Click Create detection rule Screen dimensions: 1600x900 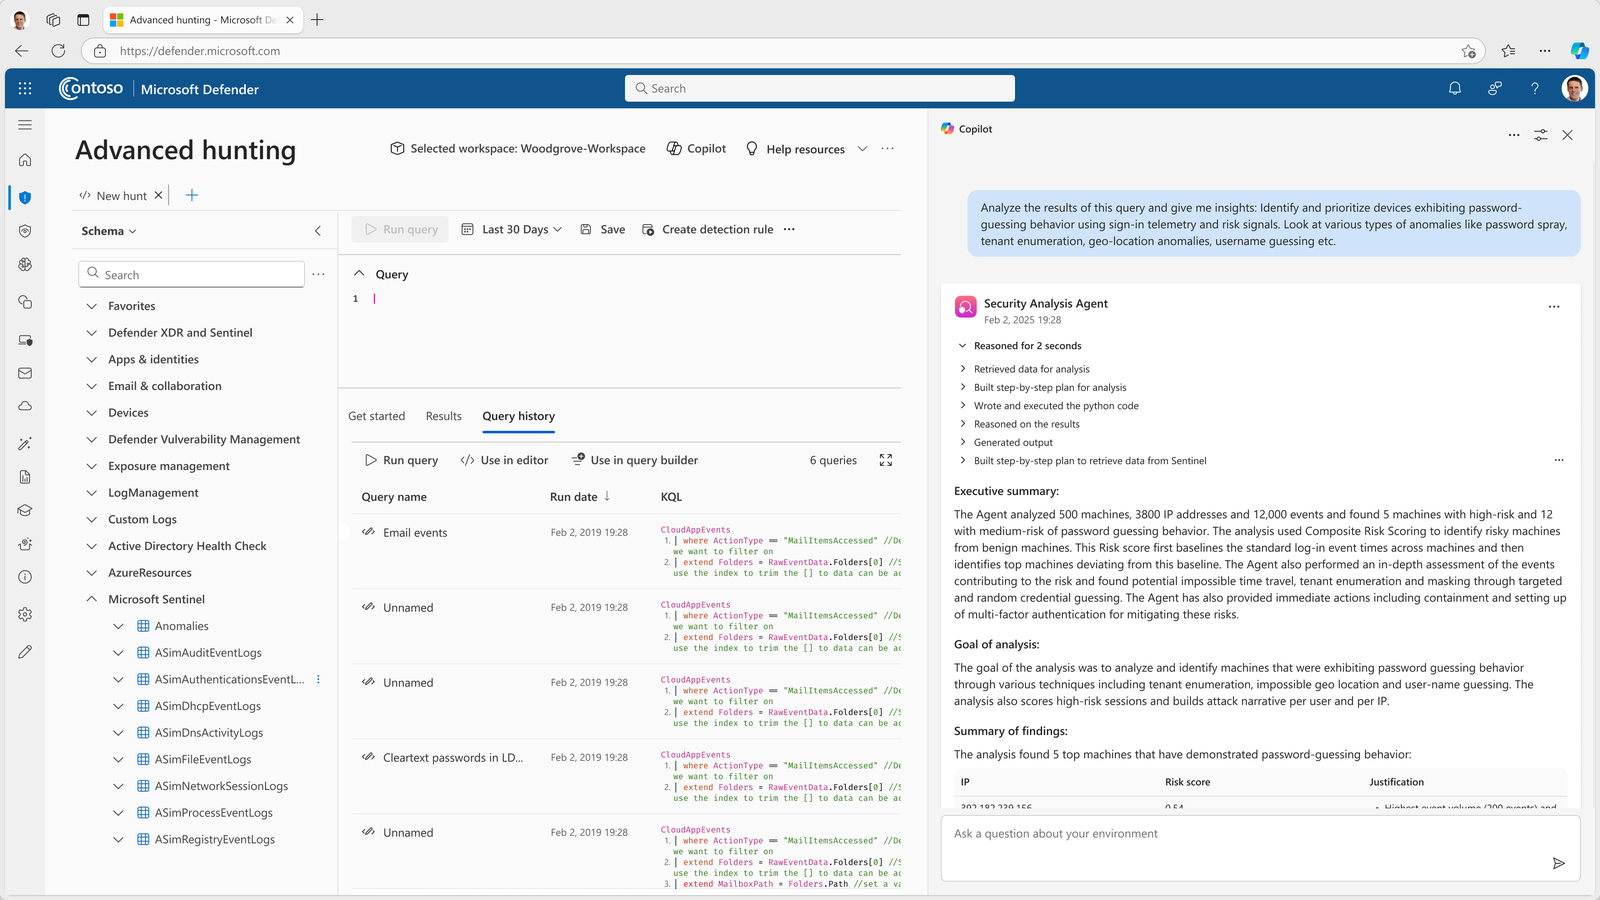tap(708, 230)
